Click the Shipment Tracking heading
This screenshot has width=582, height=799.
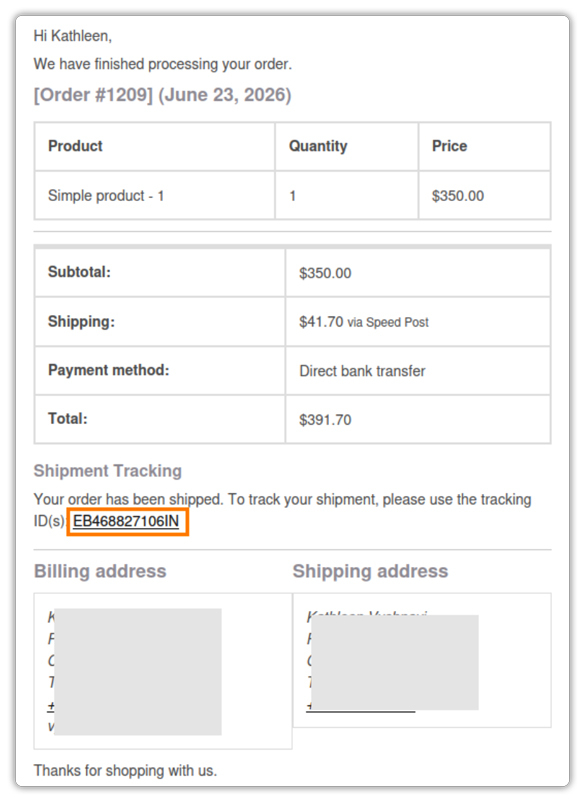108,471
